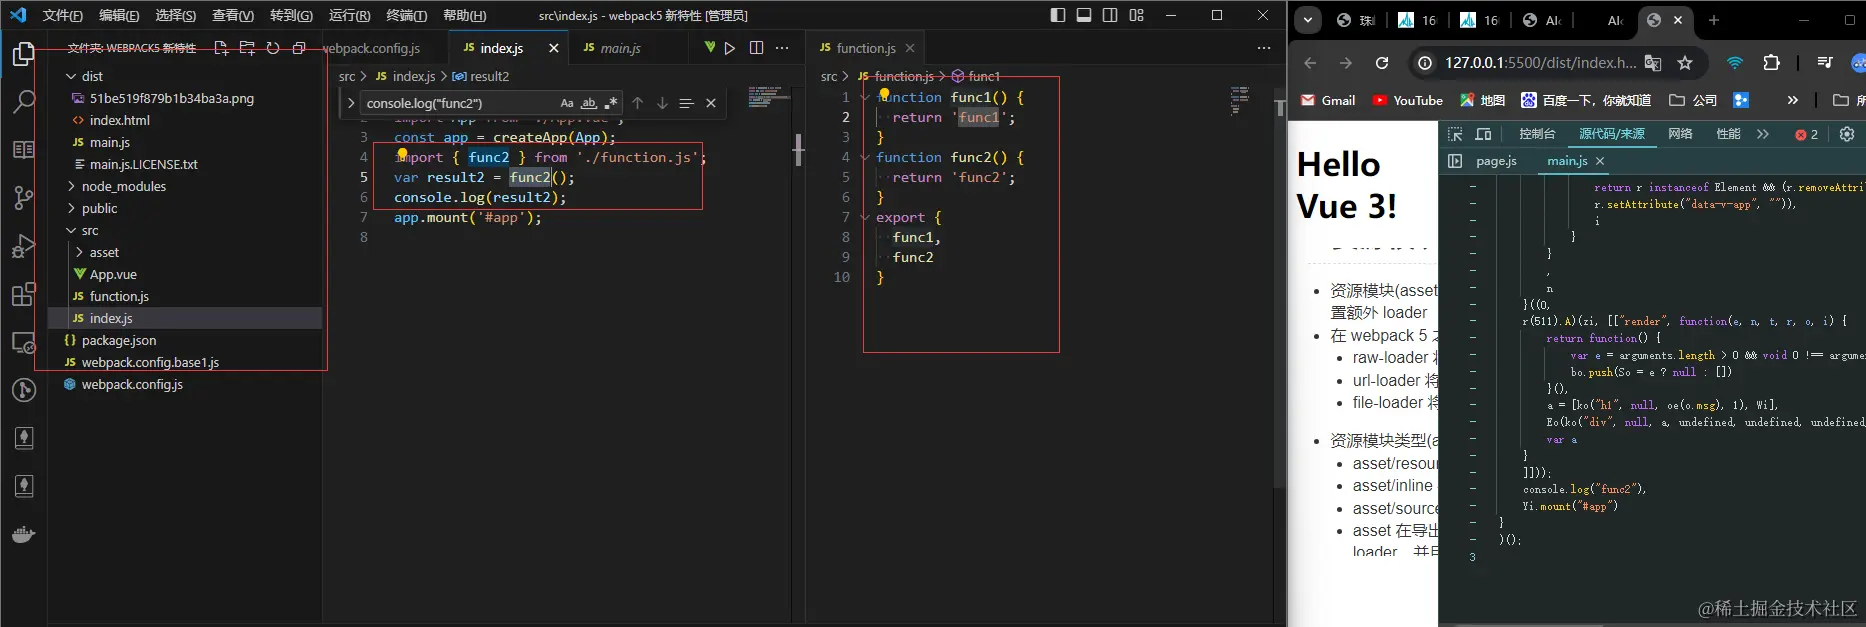1866x627 pixels.
Task: Collapse the src folder
Action: [71, 230]
